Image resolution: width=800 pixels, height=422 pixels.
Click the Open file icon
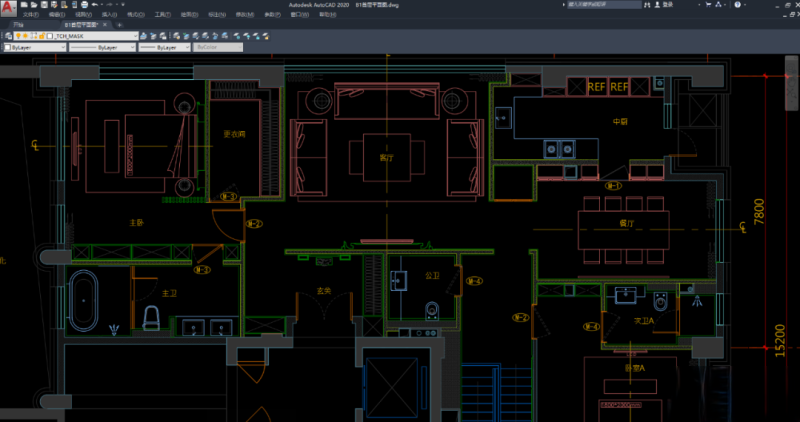35,4
